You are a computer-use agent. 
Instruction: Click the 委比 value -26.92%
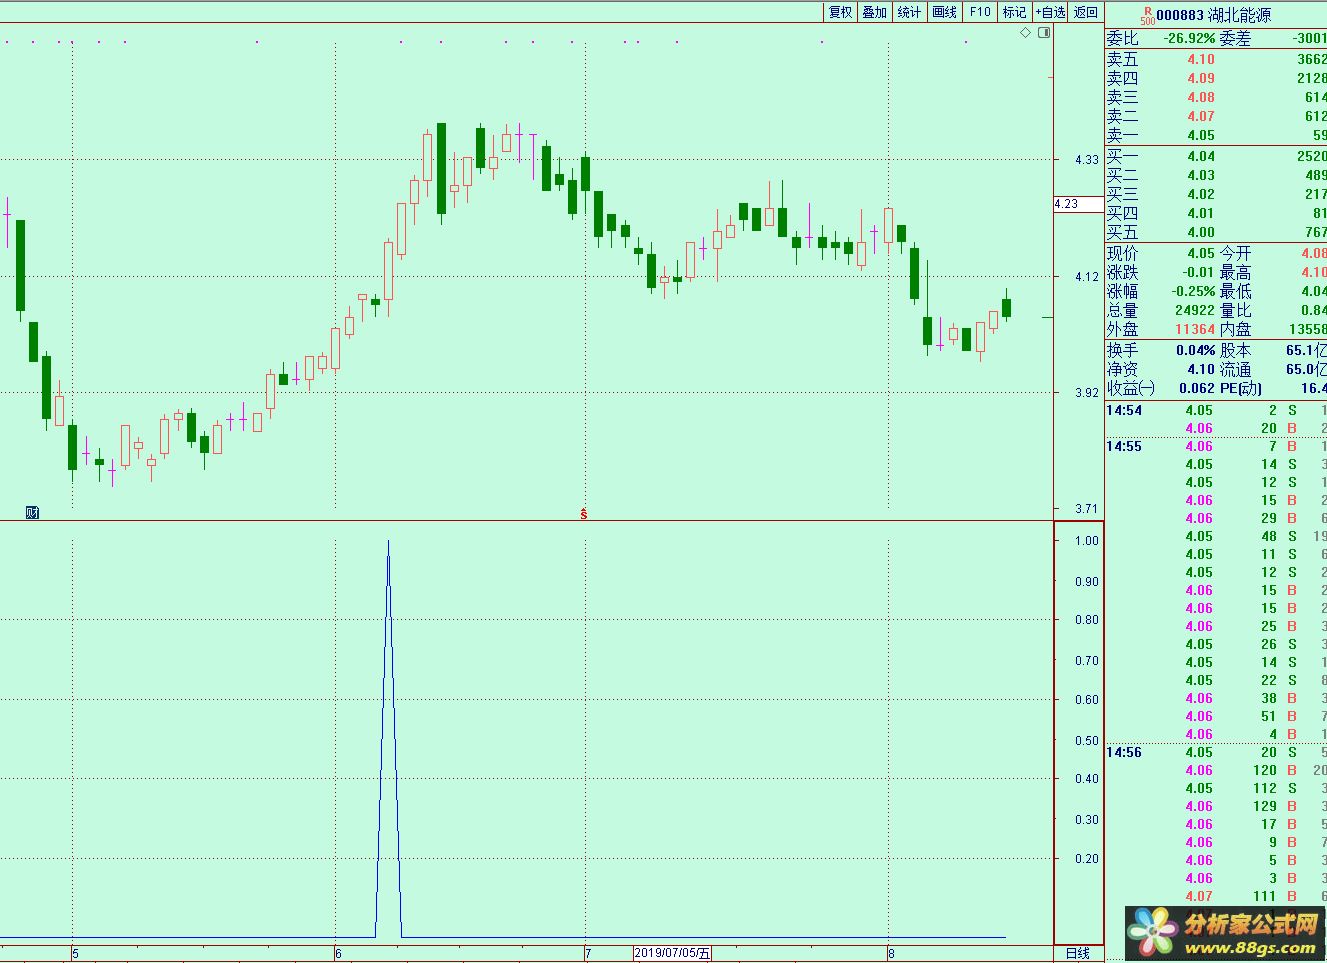pyautogui.click(x=1189, y=38)
